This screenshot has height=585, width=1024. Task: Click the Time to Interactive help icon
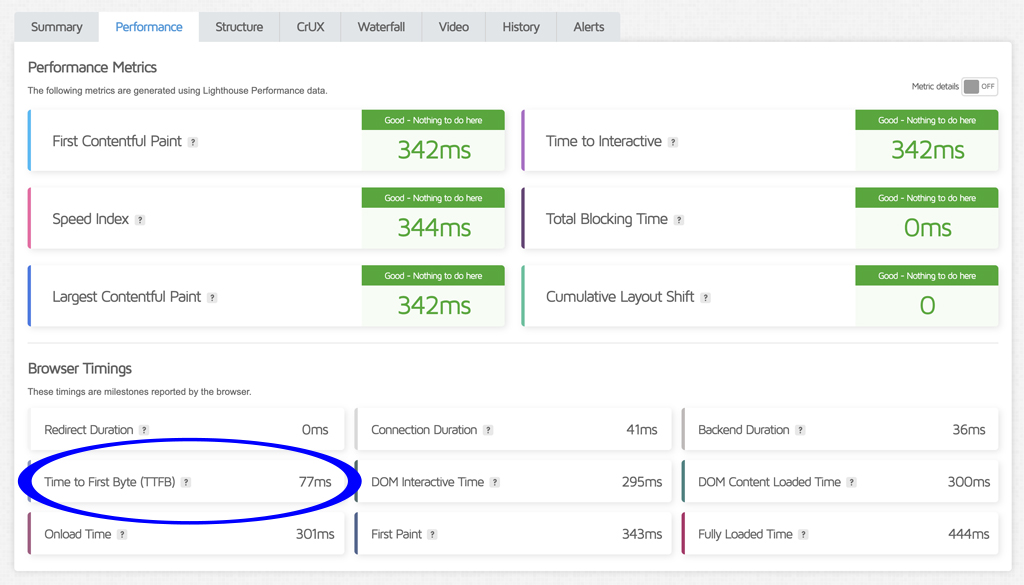point(673,142)
